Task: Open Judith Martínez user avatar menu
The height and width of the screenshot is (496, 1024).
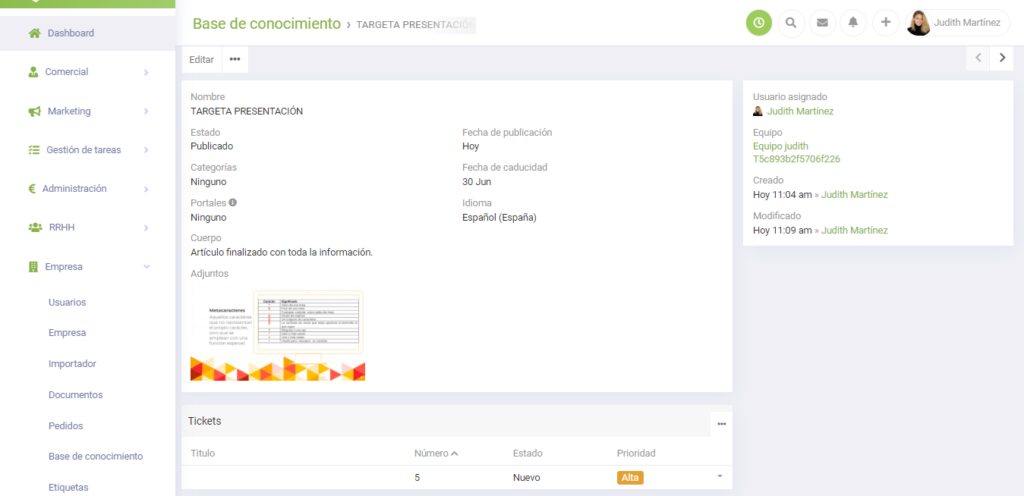Action: point(957,22)
